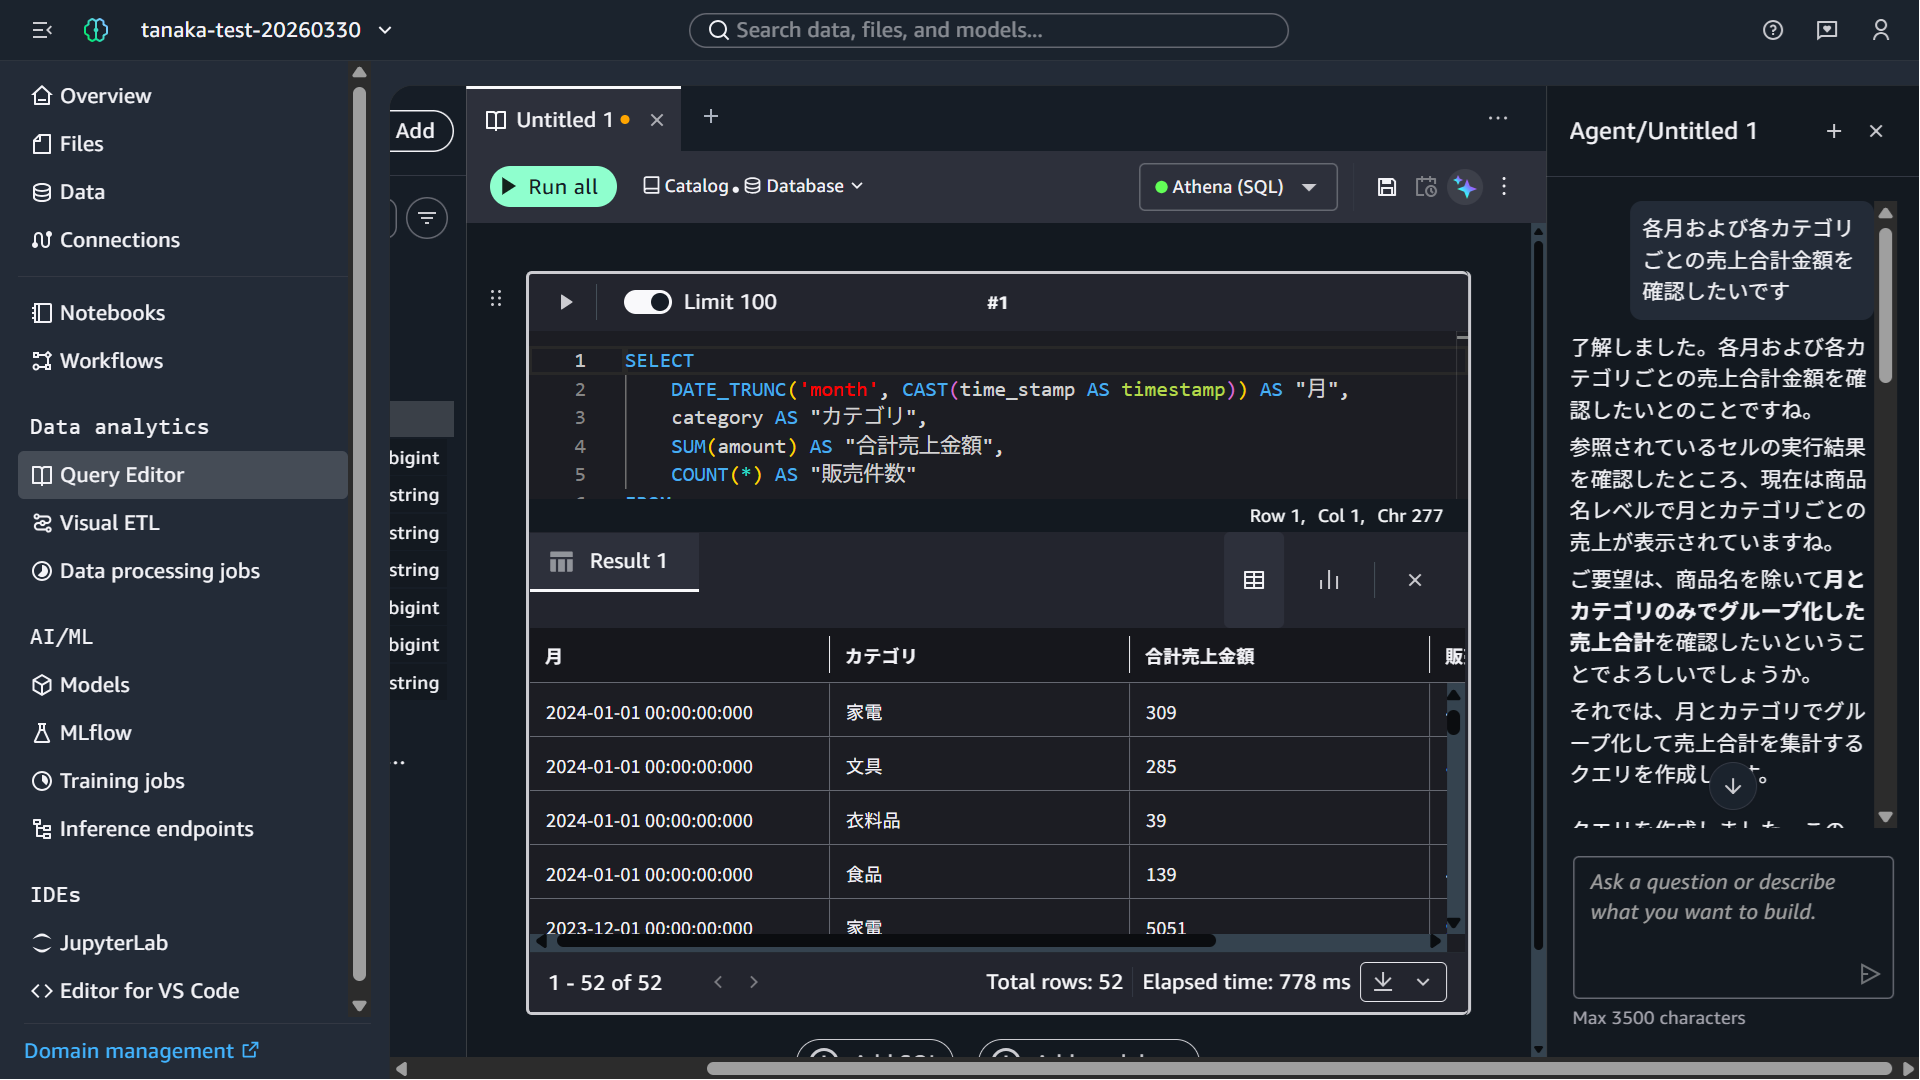Place cursor on the SELECT line in editor
The width and height of the screenshot is (1920, 1080).
point(1040,361)
